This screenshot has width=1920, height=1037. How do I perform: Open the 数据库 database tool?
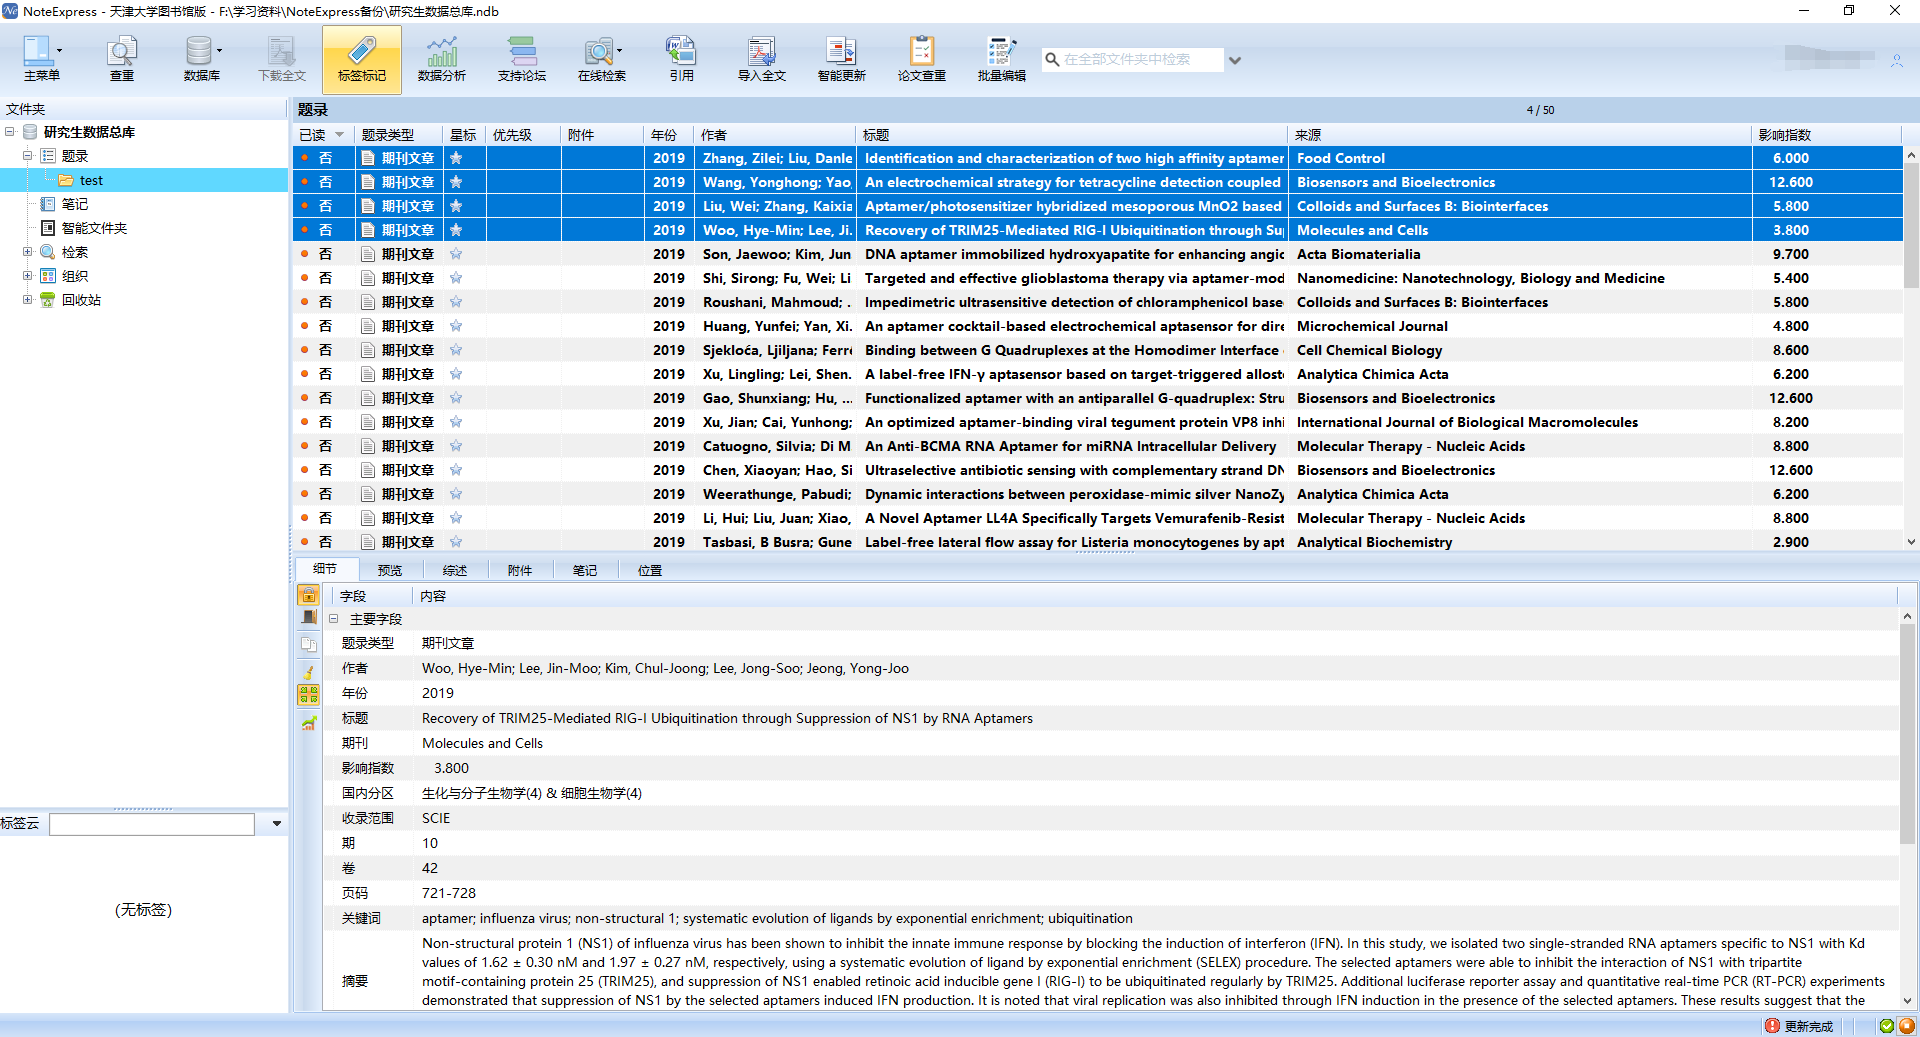click(x=202, y=59)
